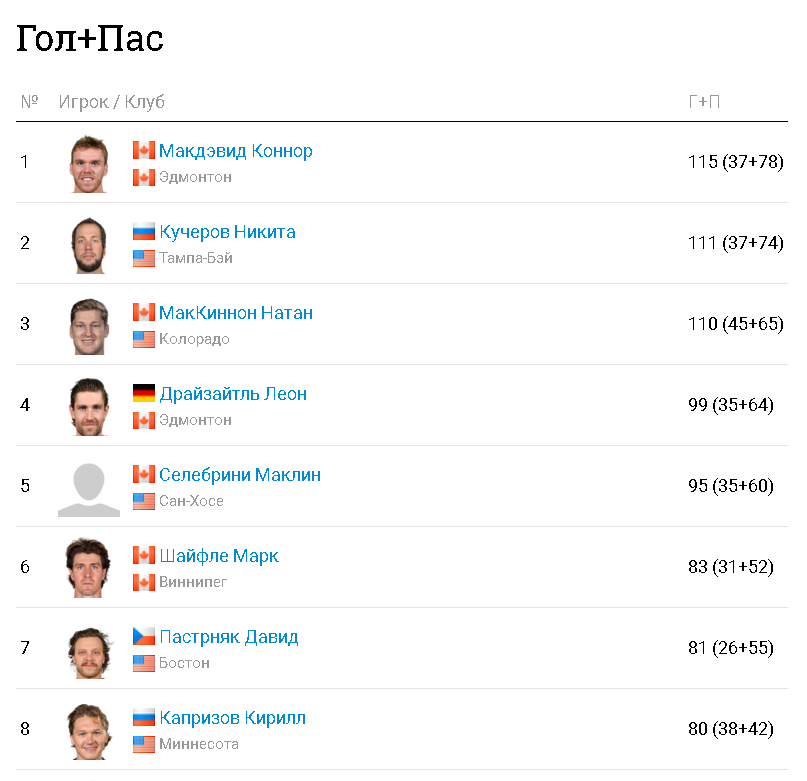The image size is (807, 781).
Task: Click the US flag next to Сан-Хосе
Action: [x=144, y=501]
